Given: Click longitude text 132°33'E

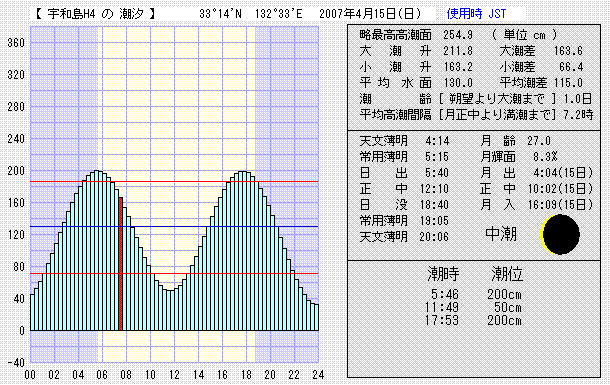Looking at the screenshot, I should point(279,14).
